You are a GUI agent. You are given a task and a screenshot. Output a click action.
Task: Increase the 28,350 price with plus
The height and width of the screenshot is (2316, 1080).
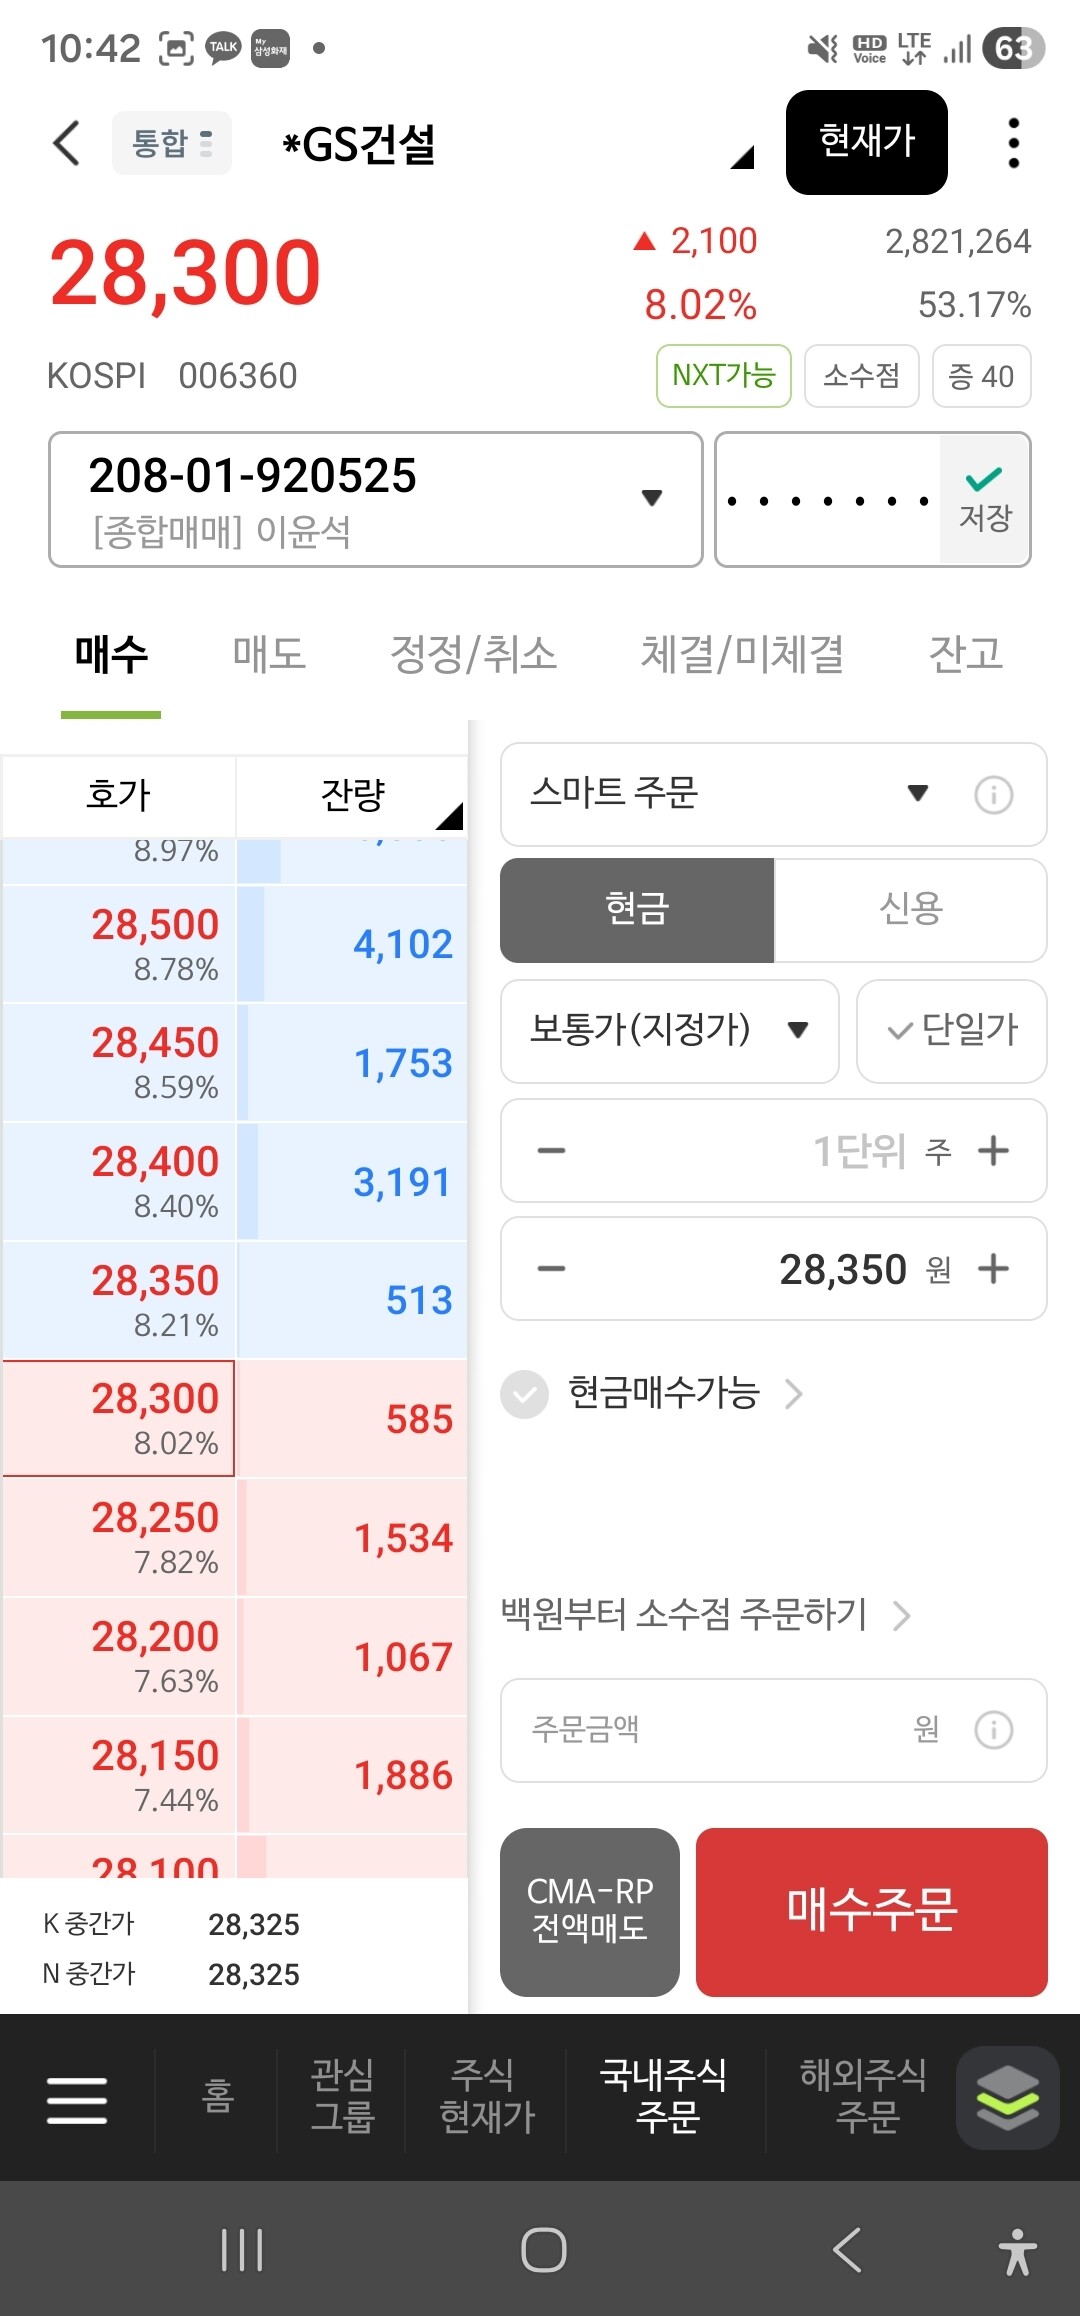pos(993,1268)
